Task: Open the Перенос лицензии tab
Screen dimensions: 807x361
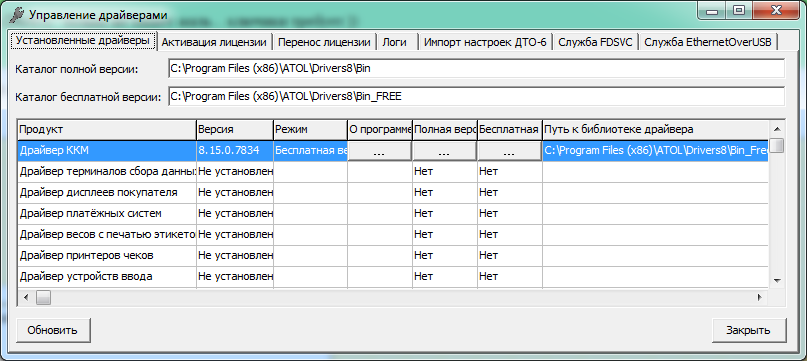Action: [324, 42]
